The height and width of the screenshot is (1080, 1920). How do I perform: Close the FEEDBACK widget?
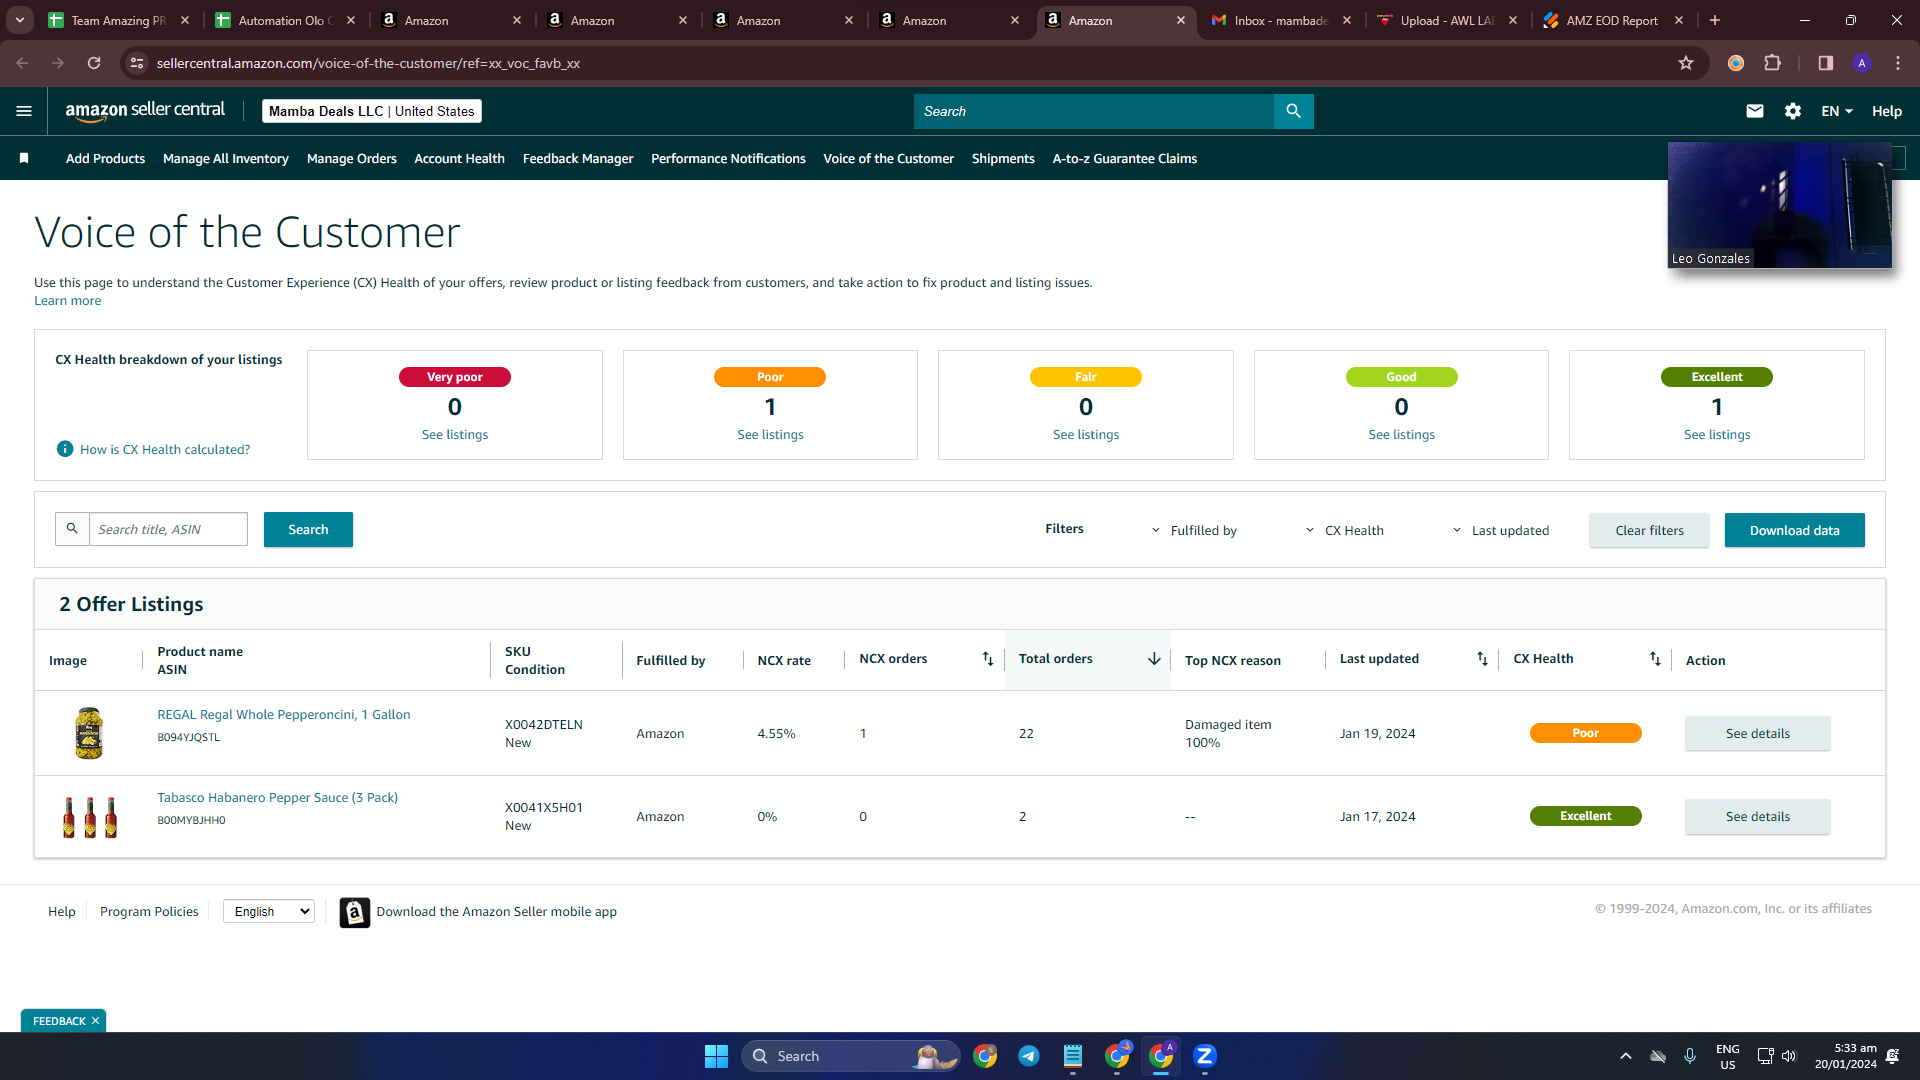tap(95, 1021)
